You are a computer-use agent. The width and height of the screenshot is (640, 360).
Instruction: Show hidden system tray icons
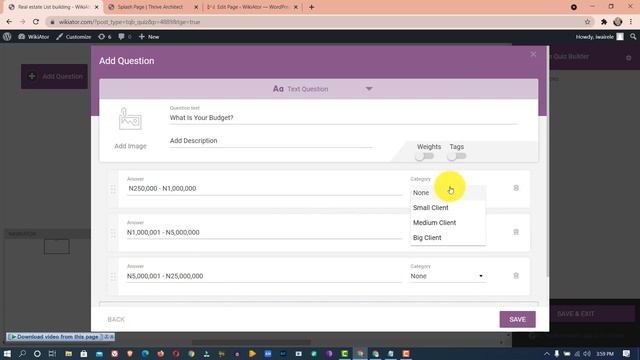point(547,353)
